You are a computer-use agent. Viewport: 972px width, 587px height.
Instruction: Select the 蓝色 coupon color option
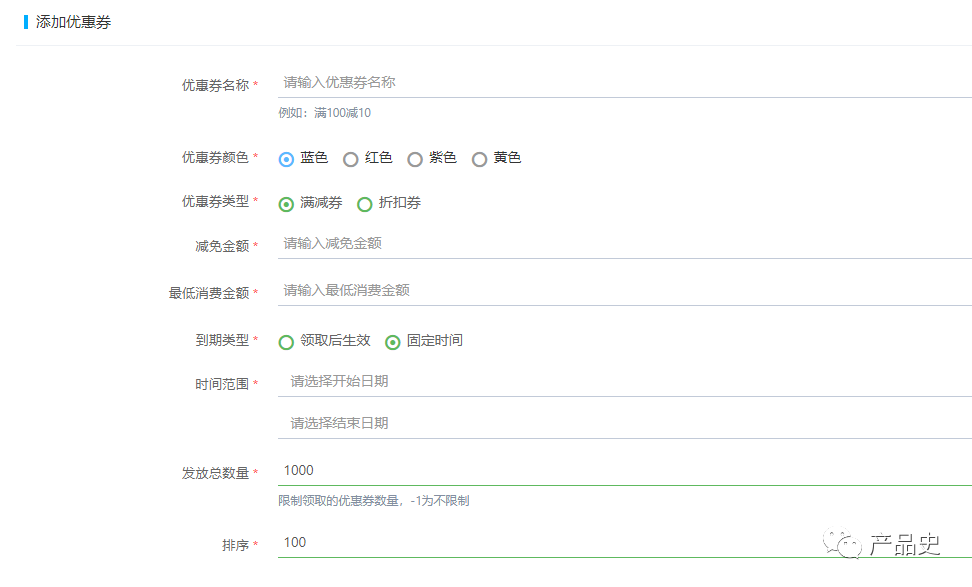click(287, 159)
